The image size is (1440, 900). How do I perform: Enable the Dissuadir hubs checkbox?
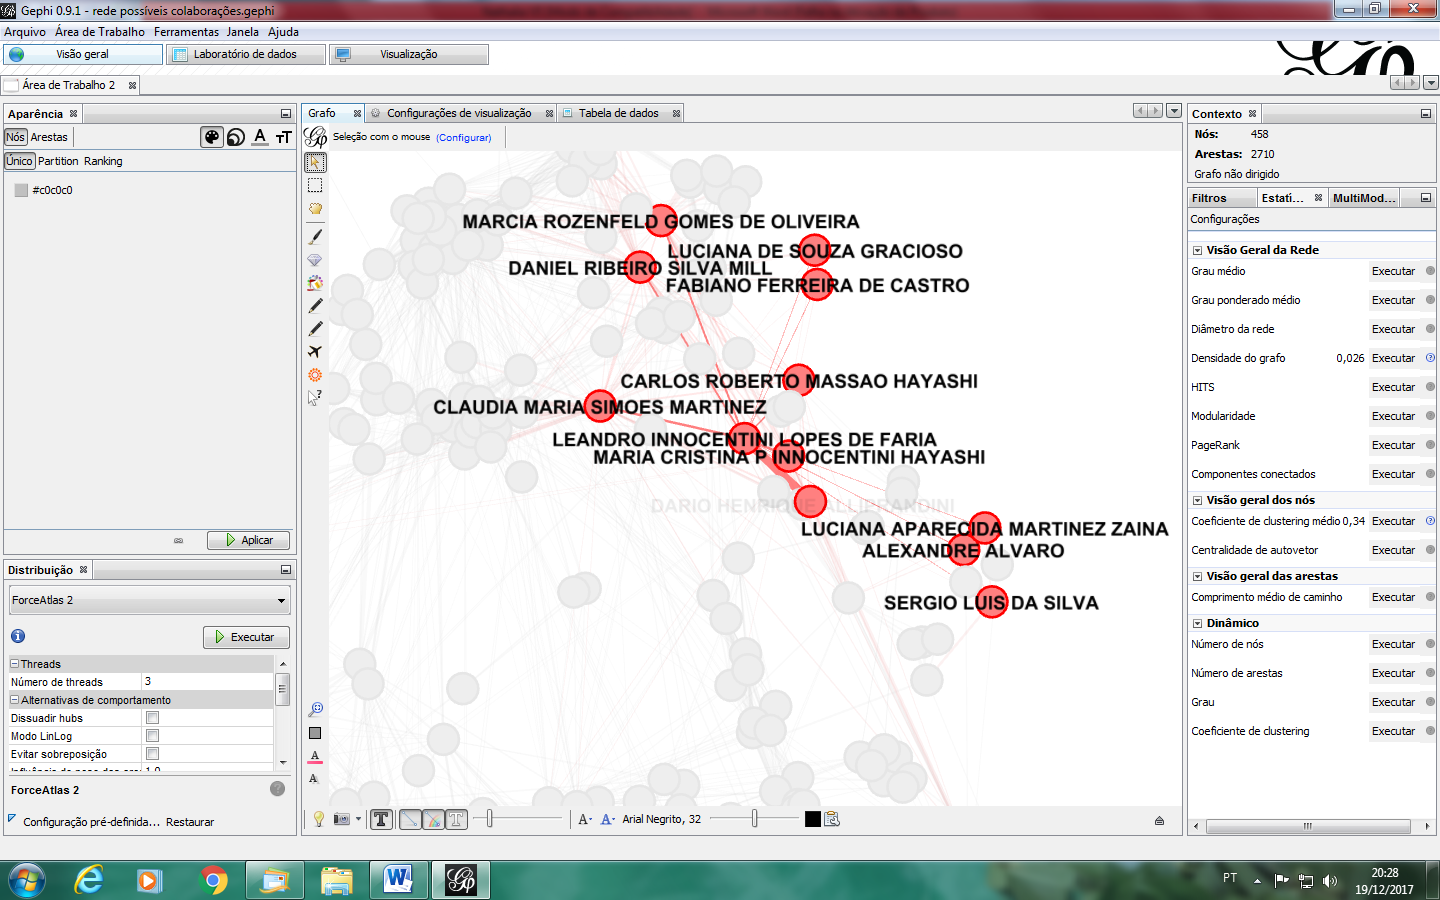[153, 718]
